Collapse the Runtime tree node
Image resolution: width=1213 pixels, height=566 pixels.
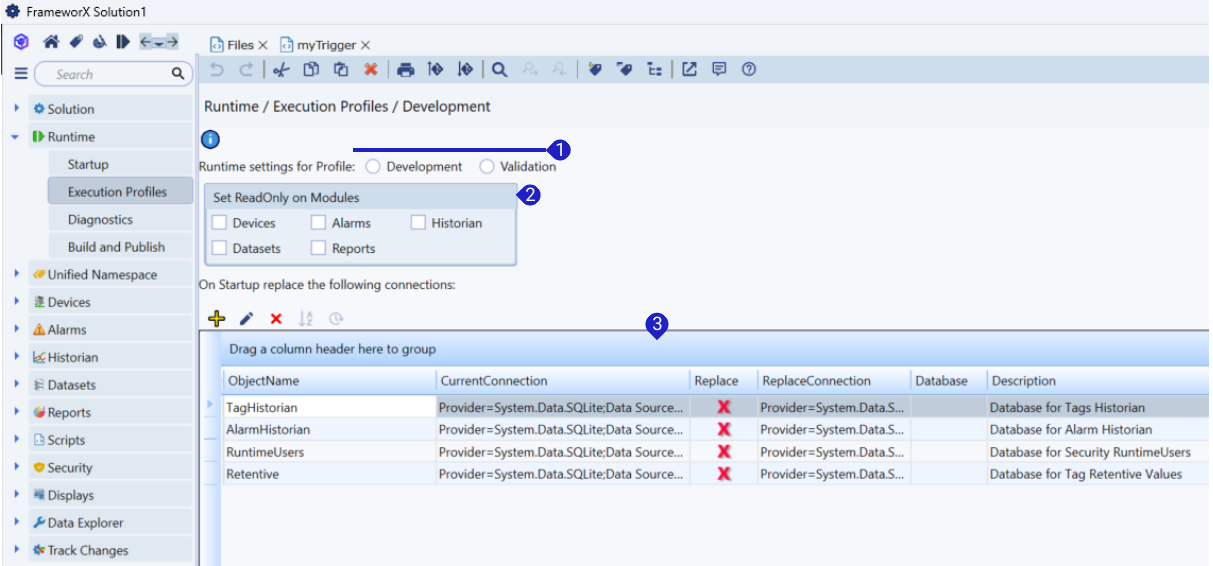(16, 137)
